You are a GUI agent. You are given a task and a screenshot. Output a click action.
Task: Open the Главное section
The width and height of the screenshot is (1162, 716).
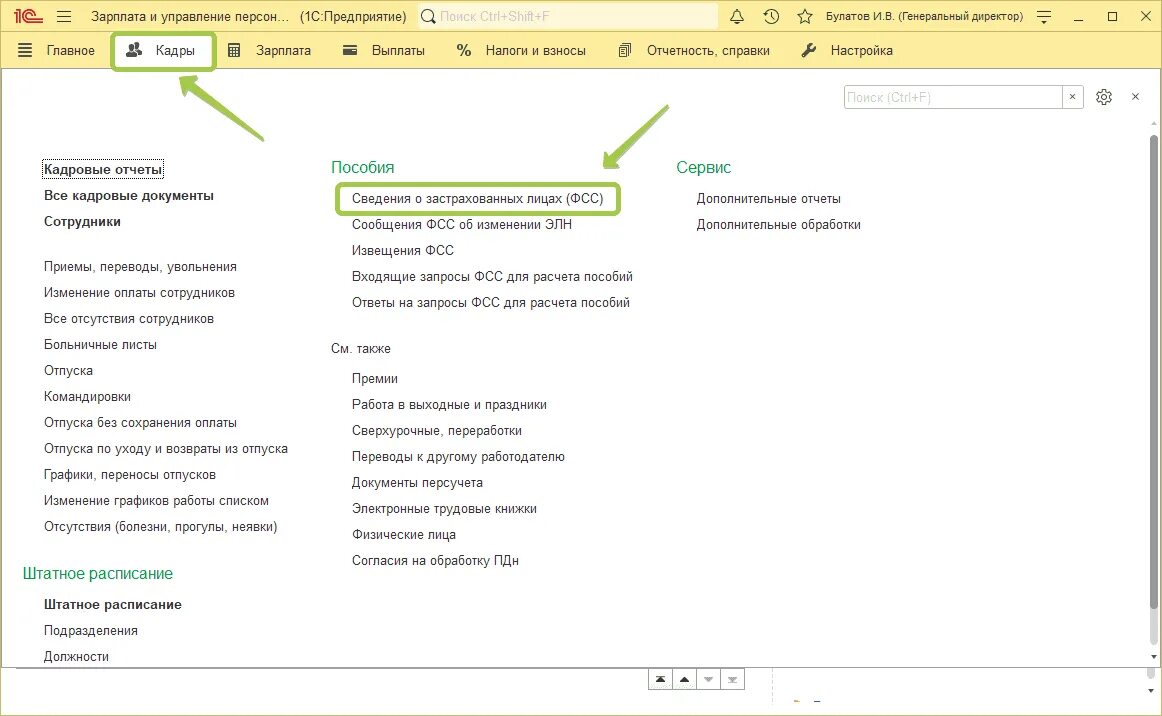click(70, 50)
